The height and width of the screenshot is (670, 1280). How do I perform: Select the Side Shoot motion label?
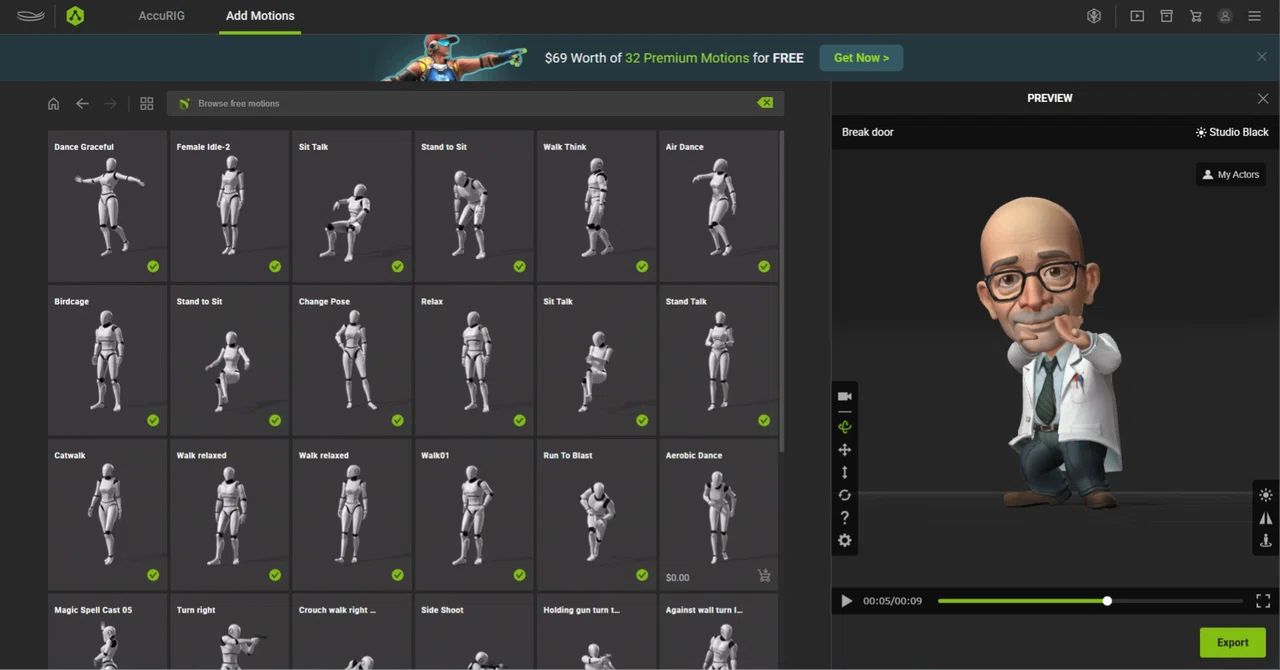point(442,610)
